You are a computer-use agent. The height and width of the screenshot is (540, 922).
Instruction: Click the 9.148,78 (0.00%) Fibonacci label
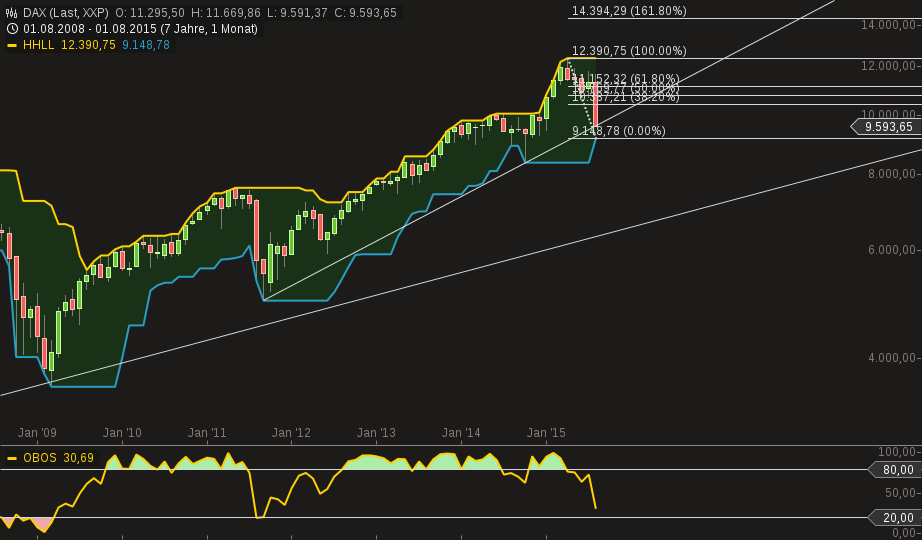[x=619, y=131]
